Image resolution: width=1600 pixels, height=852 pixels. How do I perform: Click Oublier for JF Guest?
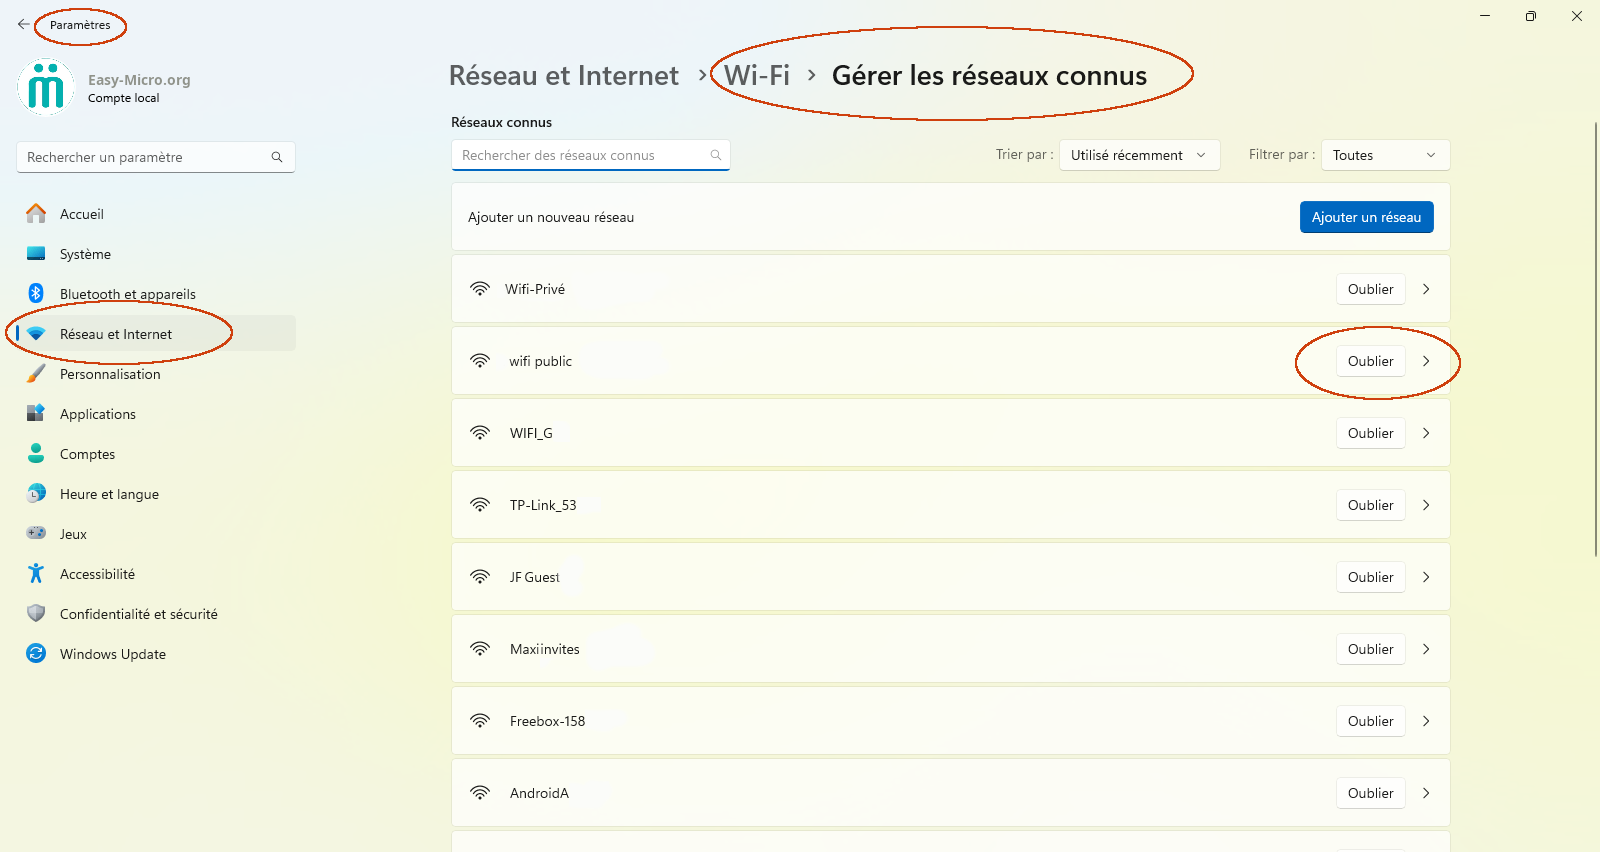pos(1370,577)
